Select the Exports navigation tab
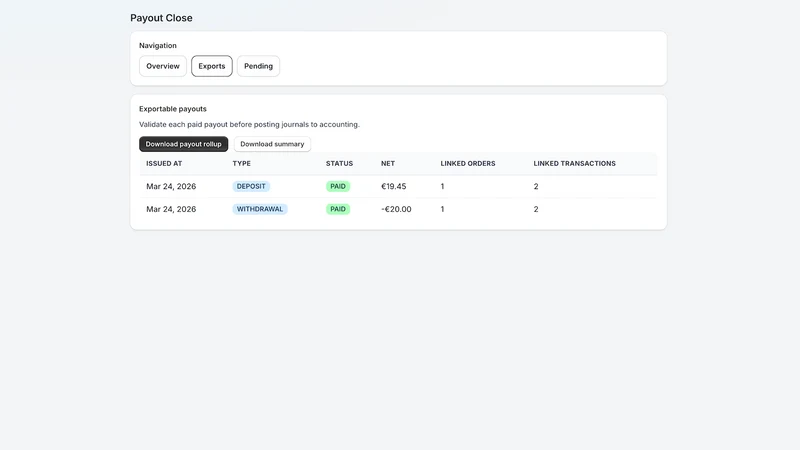Viewport: 800px width, 450px height. tap(212, 66)
